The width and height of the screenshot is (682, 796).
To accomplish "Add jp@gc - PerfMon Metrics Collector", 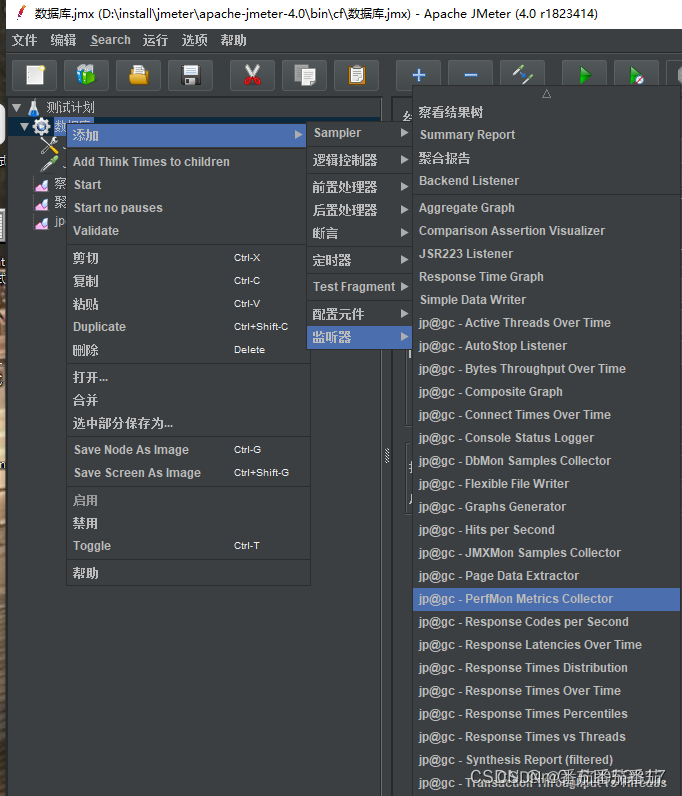I will pyautogui.click(x=546, y=599).
